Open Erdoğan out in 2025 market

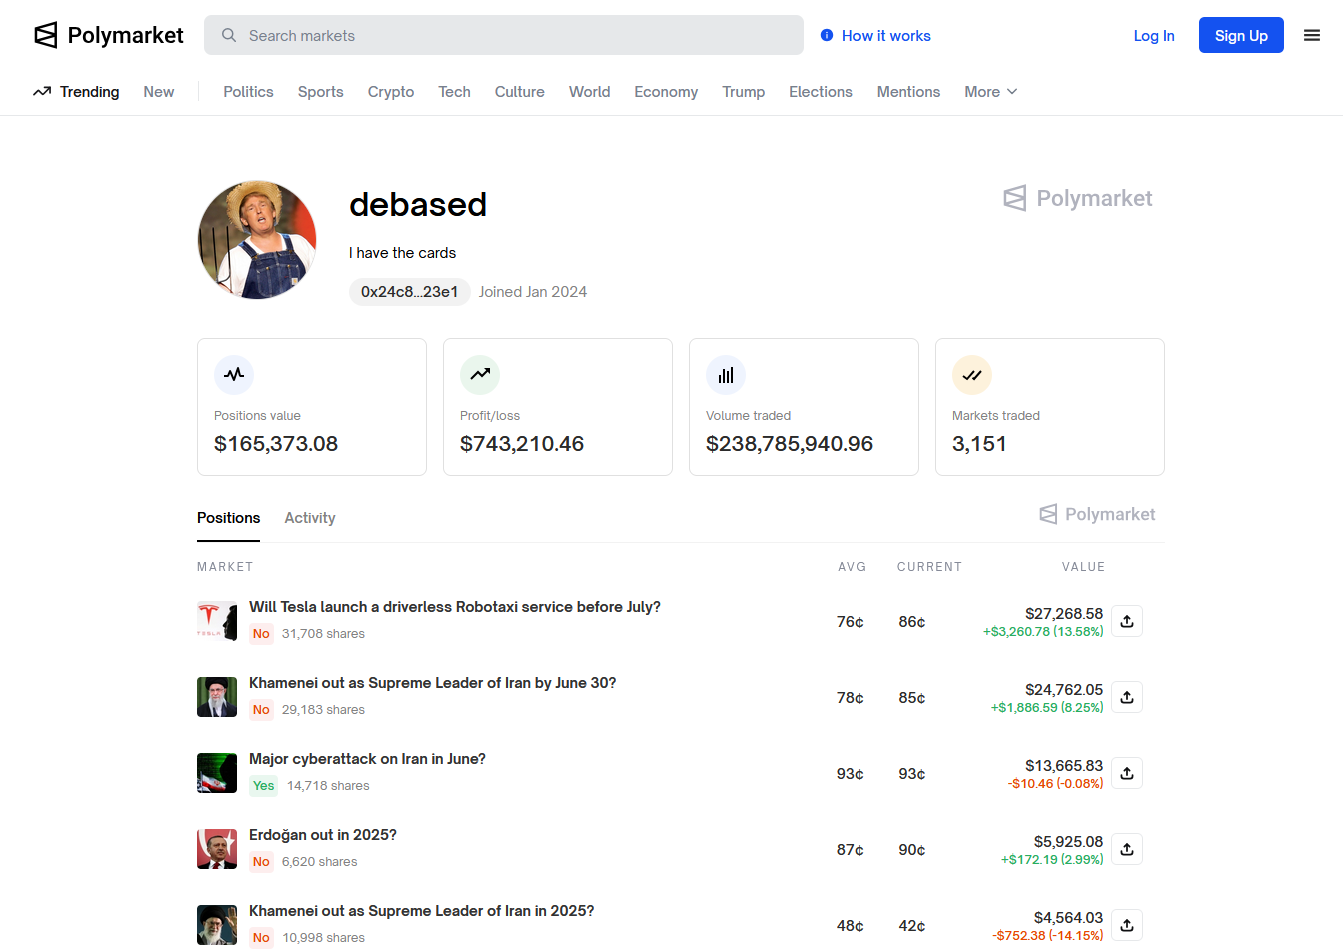(x=323, y=835)
